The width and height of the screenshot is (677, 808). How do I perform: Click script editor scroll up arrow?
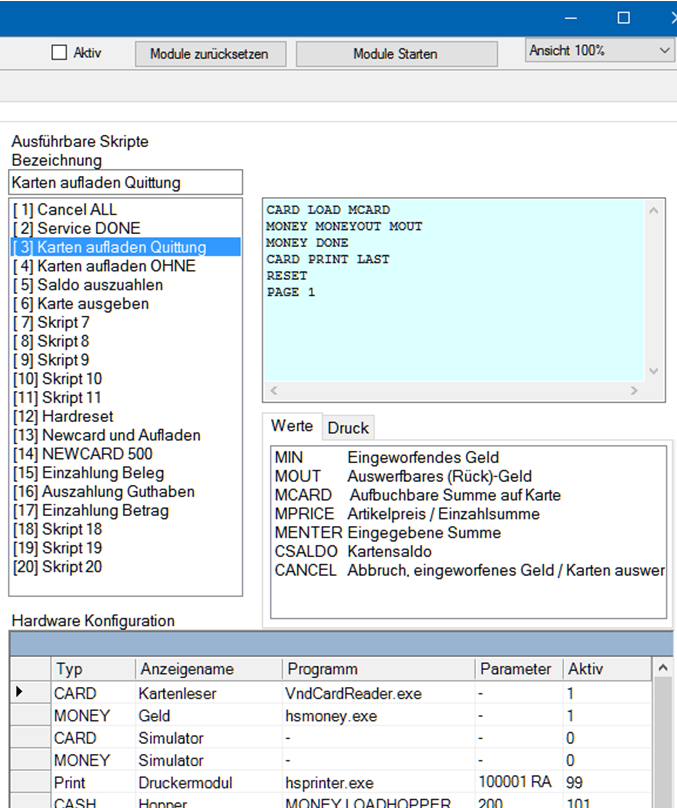[654, 210]
